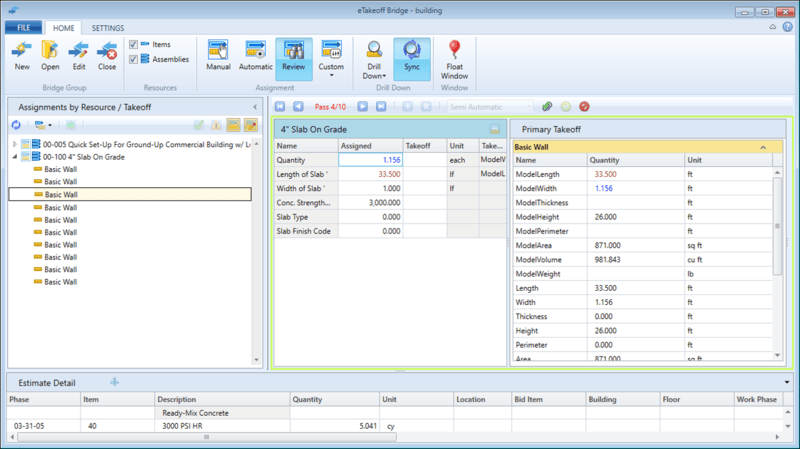
Task: Click the Close bridge group icon
Action: (x=107, y=56)
